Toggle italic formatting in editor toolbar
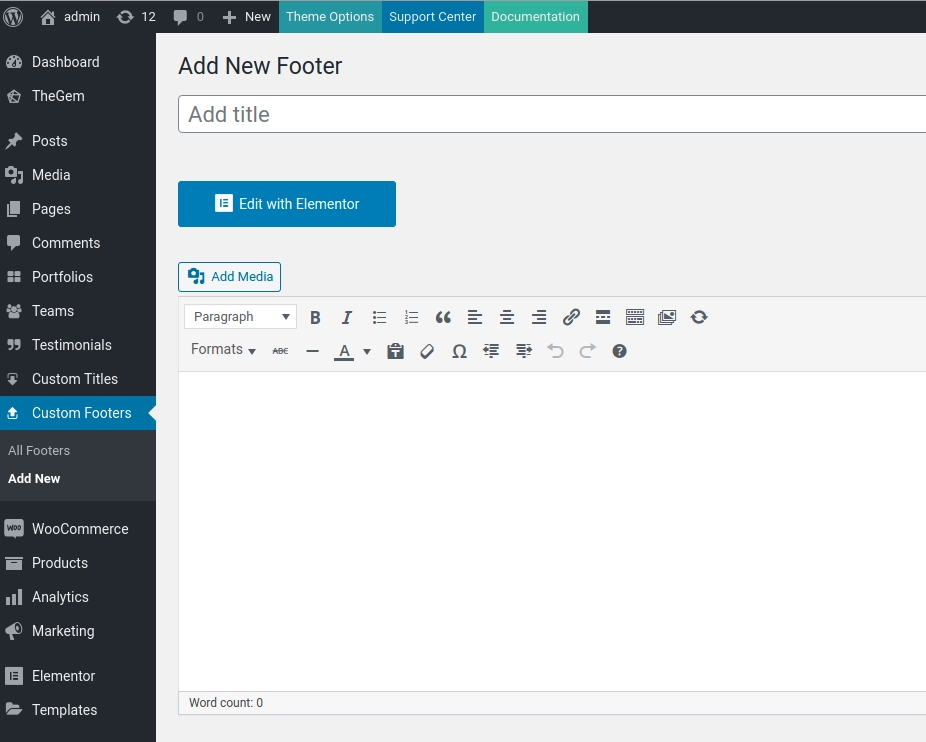The height and width of the screenshot is (742, 926). (347, 317)
